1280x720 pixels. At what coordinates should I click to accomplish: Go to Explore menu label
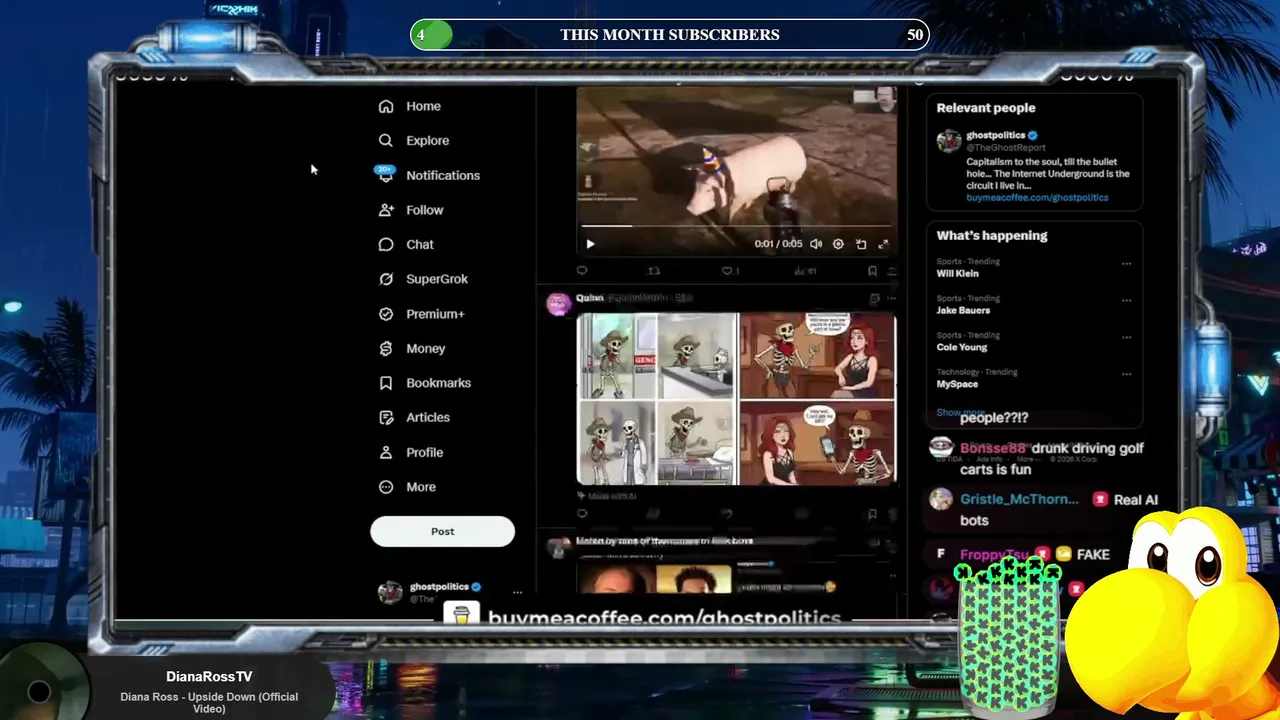pyautogui.click(x=427, y=141)
